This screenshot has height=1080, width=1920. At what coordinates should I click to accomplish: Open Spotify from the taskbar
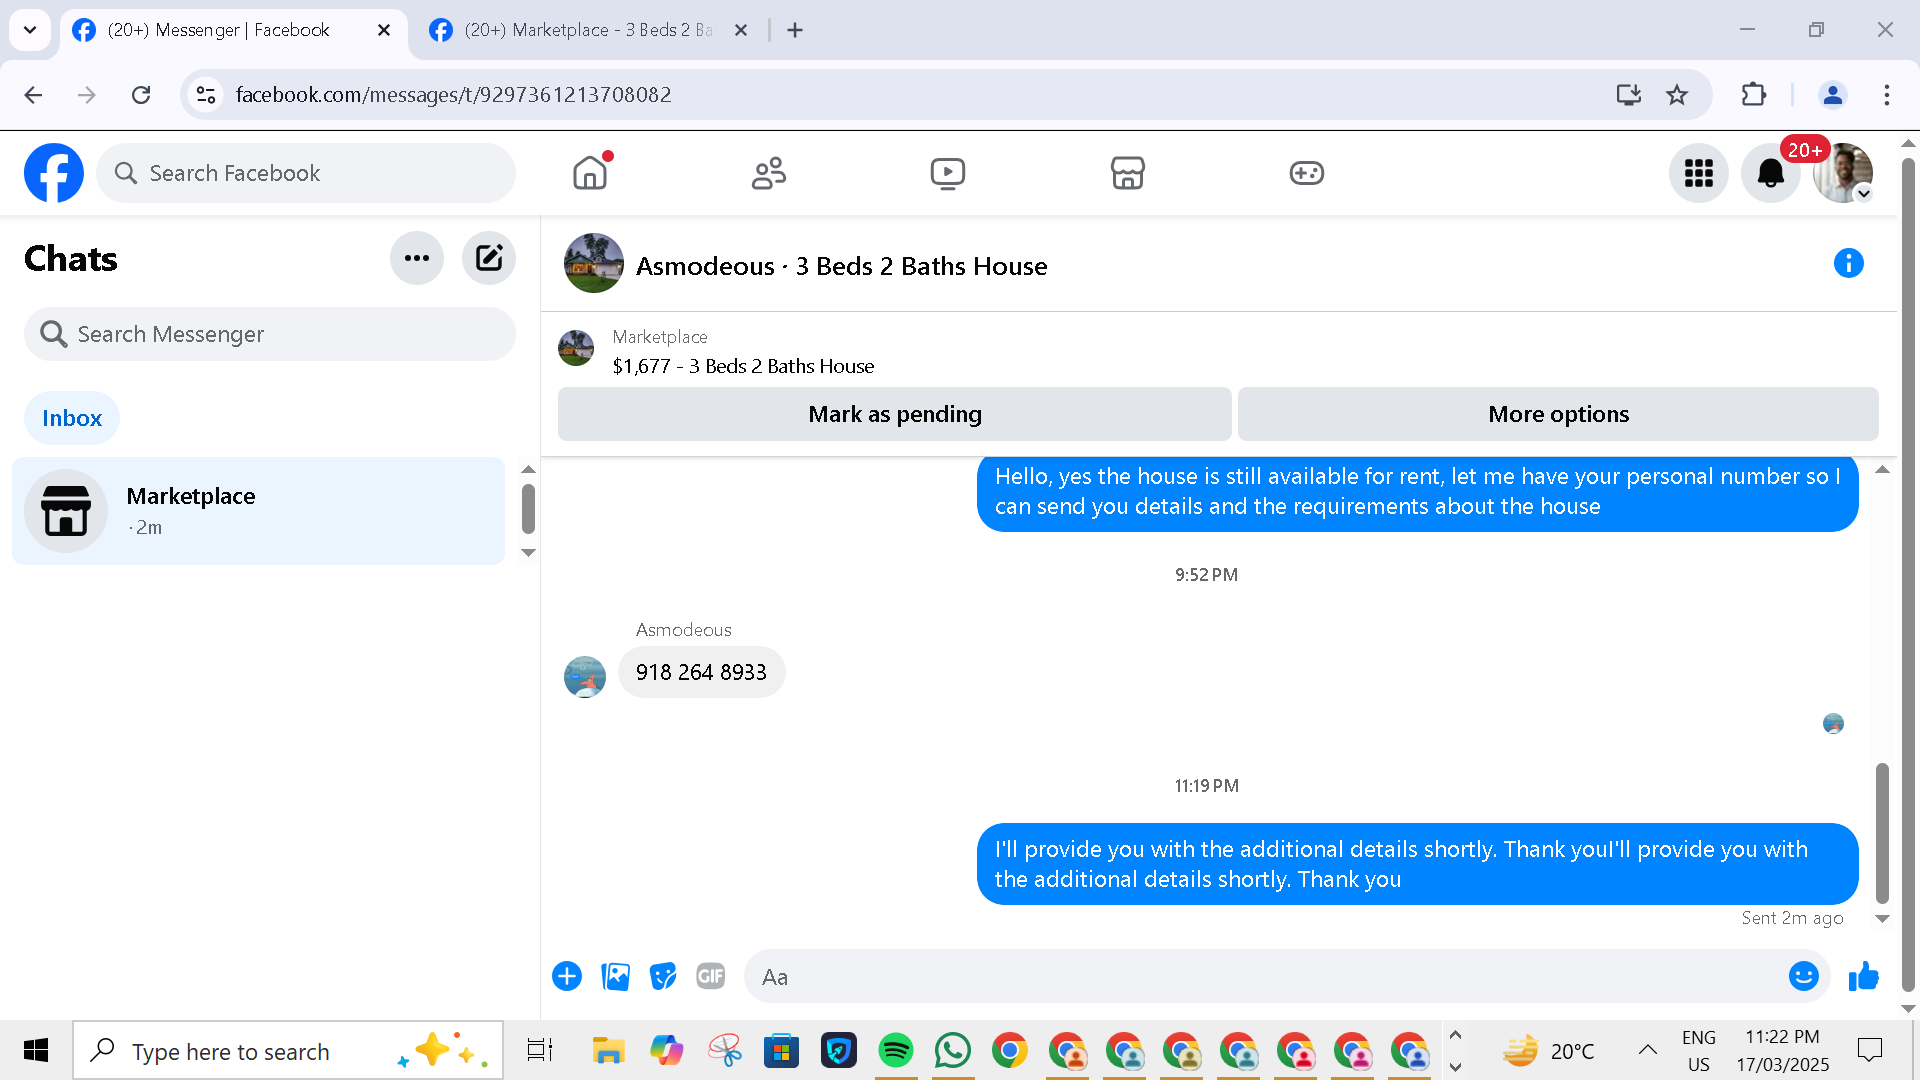point(896,1051)
